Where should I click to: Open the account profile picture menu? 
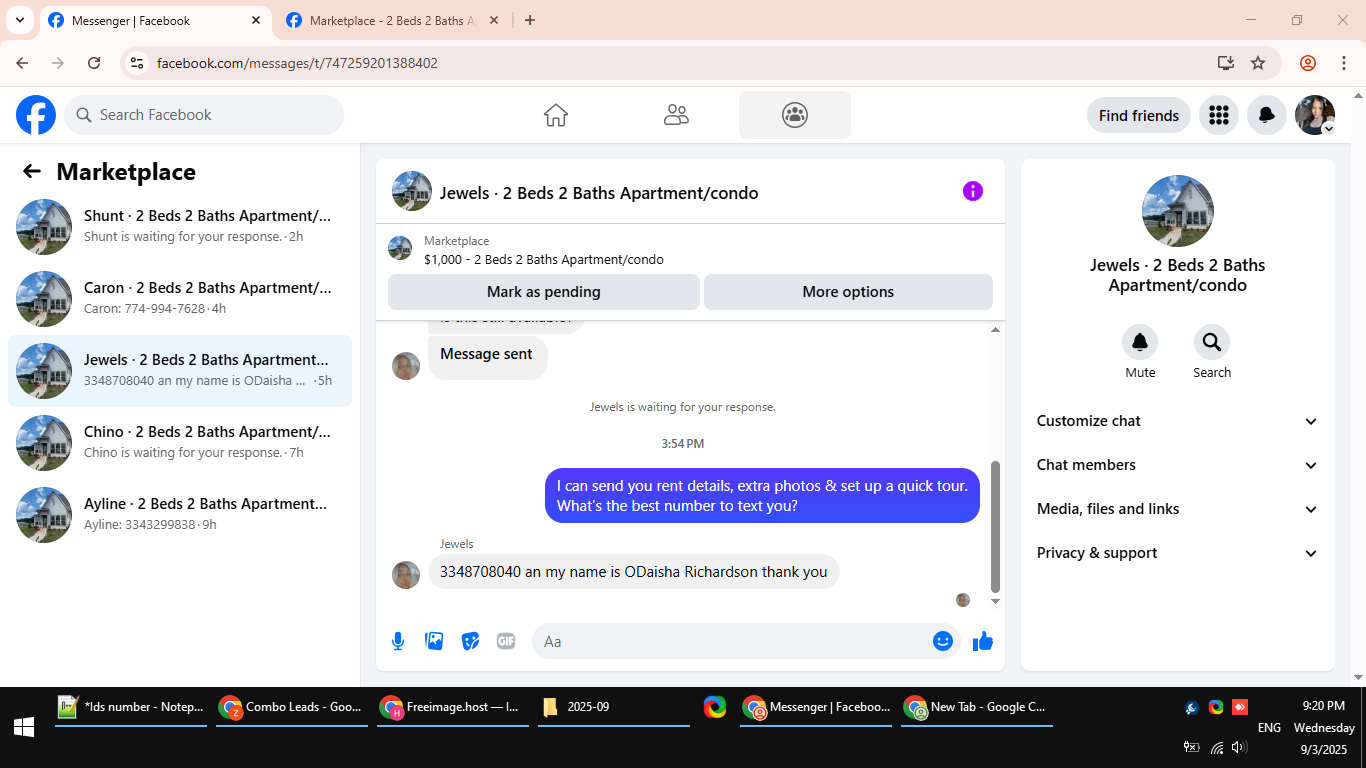tap(1315, 115)
